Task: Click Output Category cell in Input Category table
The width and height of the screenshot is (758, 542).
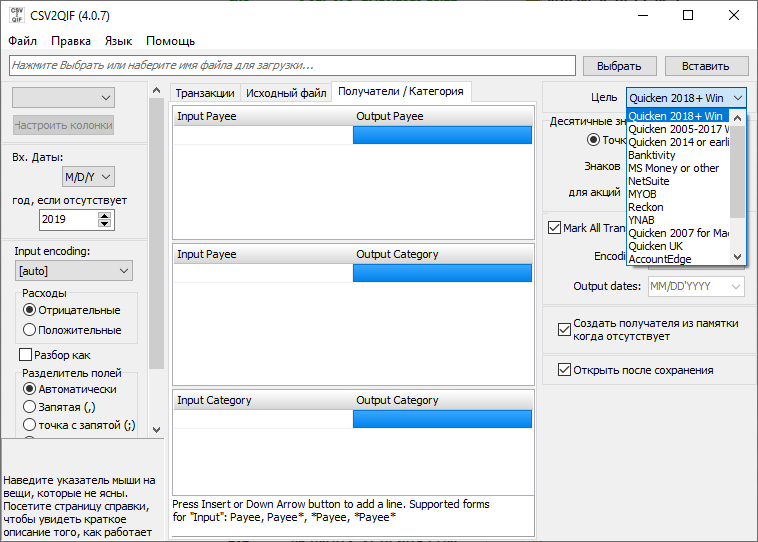Action: [x=442, y=419]
